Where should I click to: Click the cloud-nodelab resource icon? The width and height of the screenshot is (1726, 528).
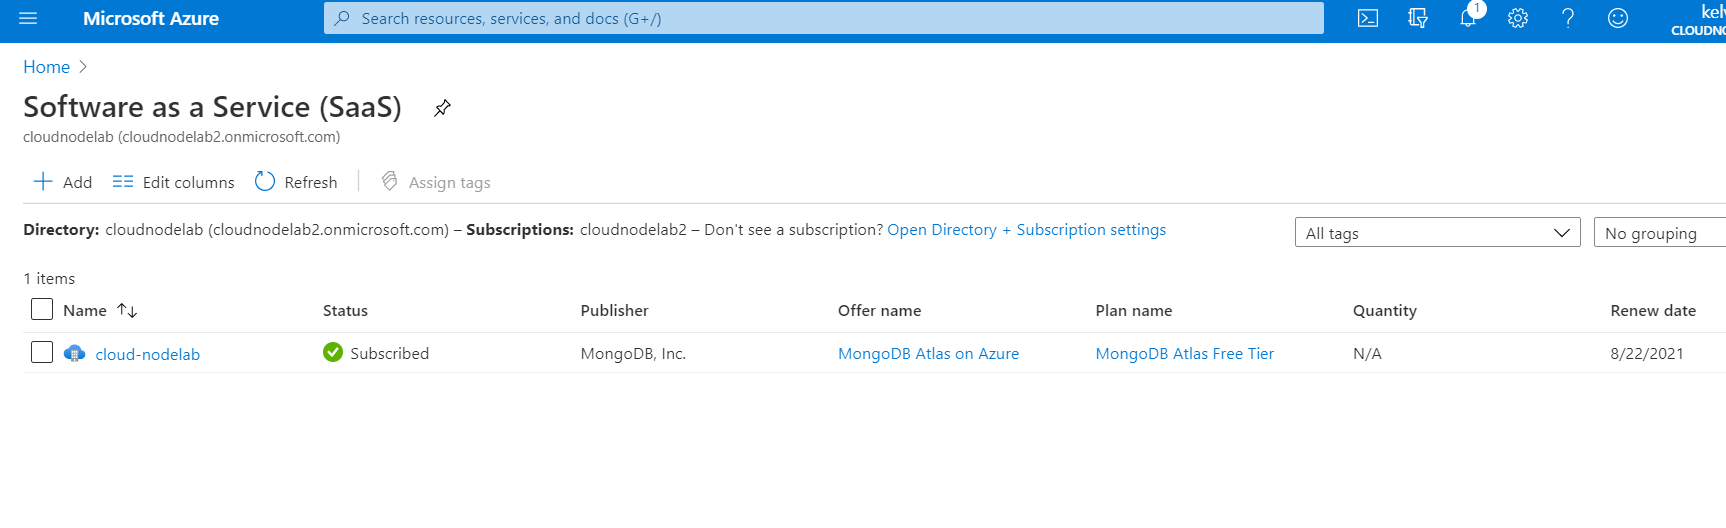click(x=74, y=353)
